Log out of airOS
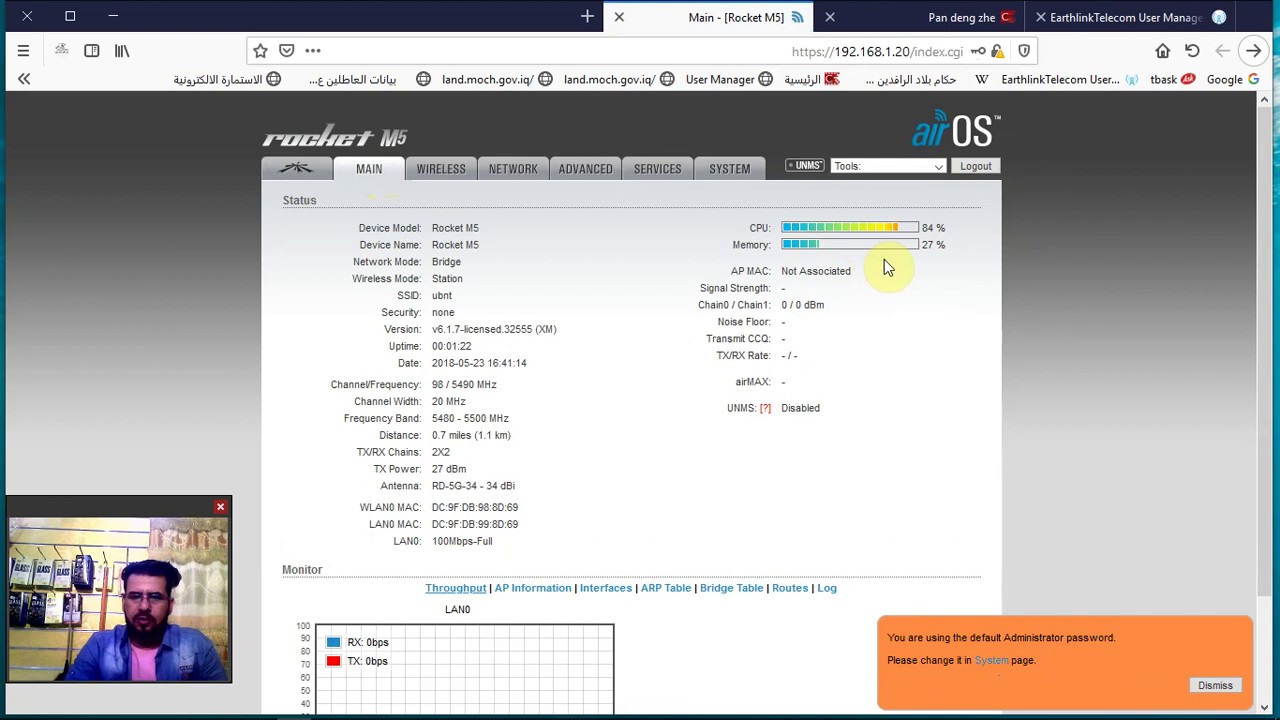Image resolution: width=1280 pixels, height=720 pixels. point(975,166)
